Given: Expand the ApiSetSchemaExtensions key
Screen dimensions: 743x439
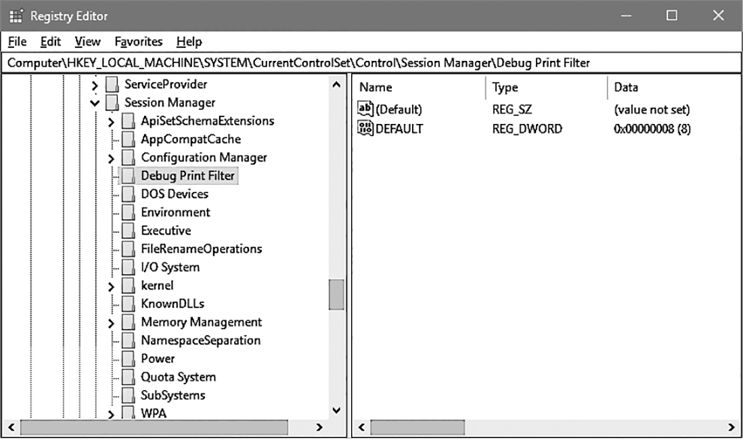Looking at the screenshot, I should point(111,121).
